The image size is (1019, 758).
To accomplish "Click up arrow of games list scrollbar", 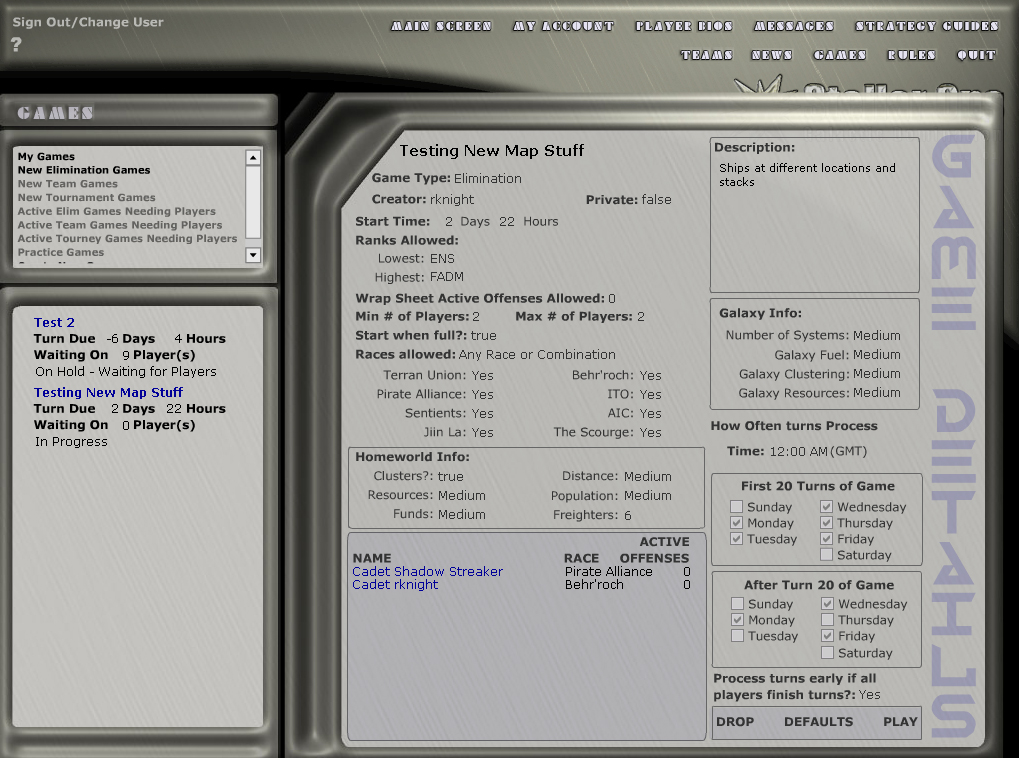I will click(x=253, y=157).
